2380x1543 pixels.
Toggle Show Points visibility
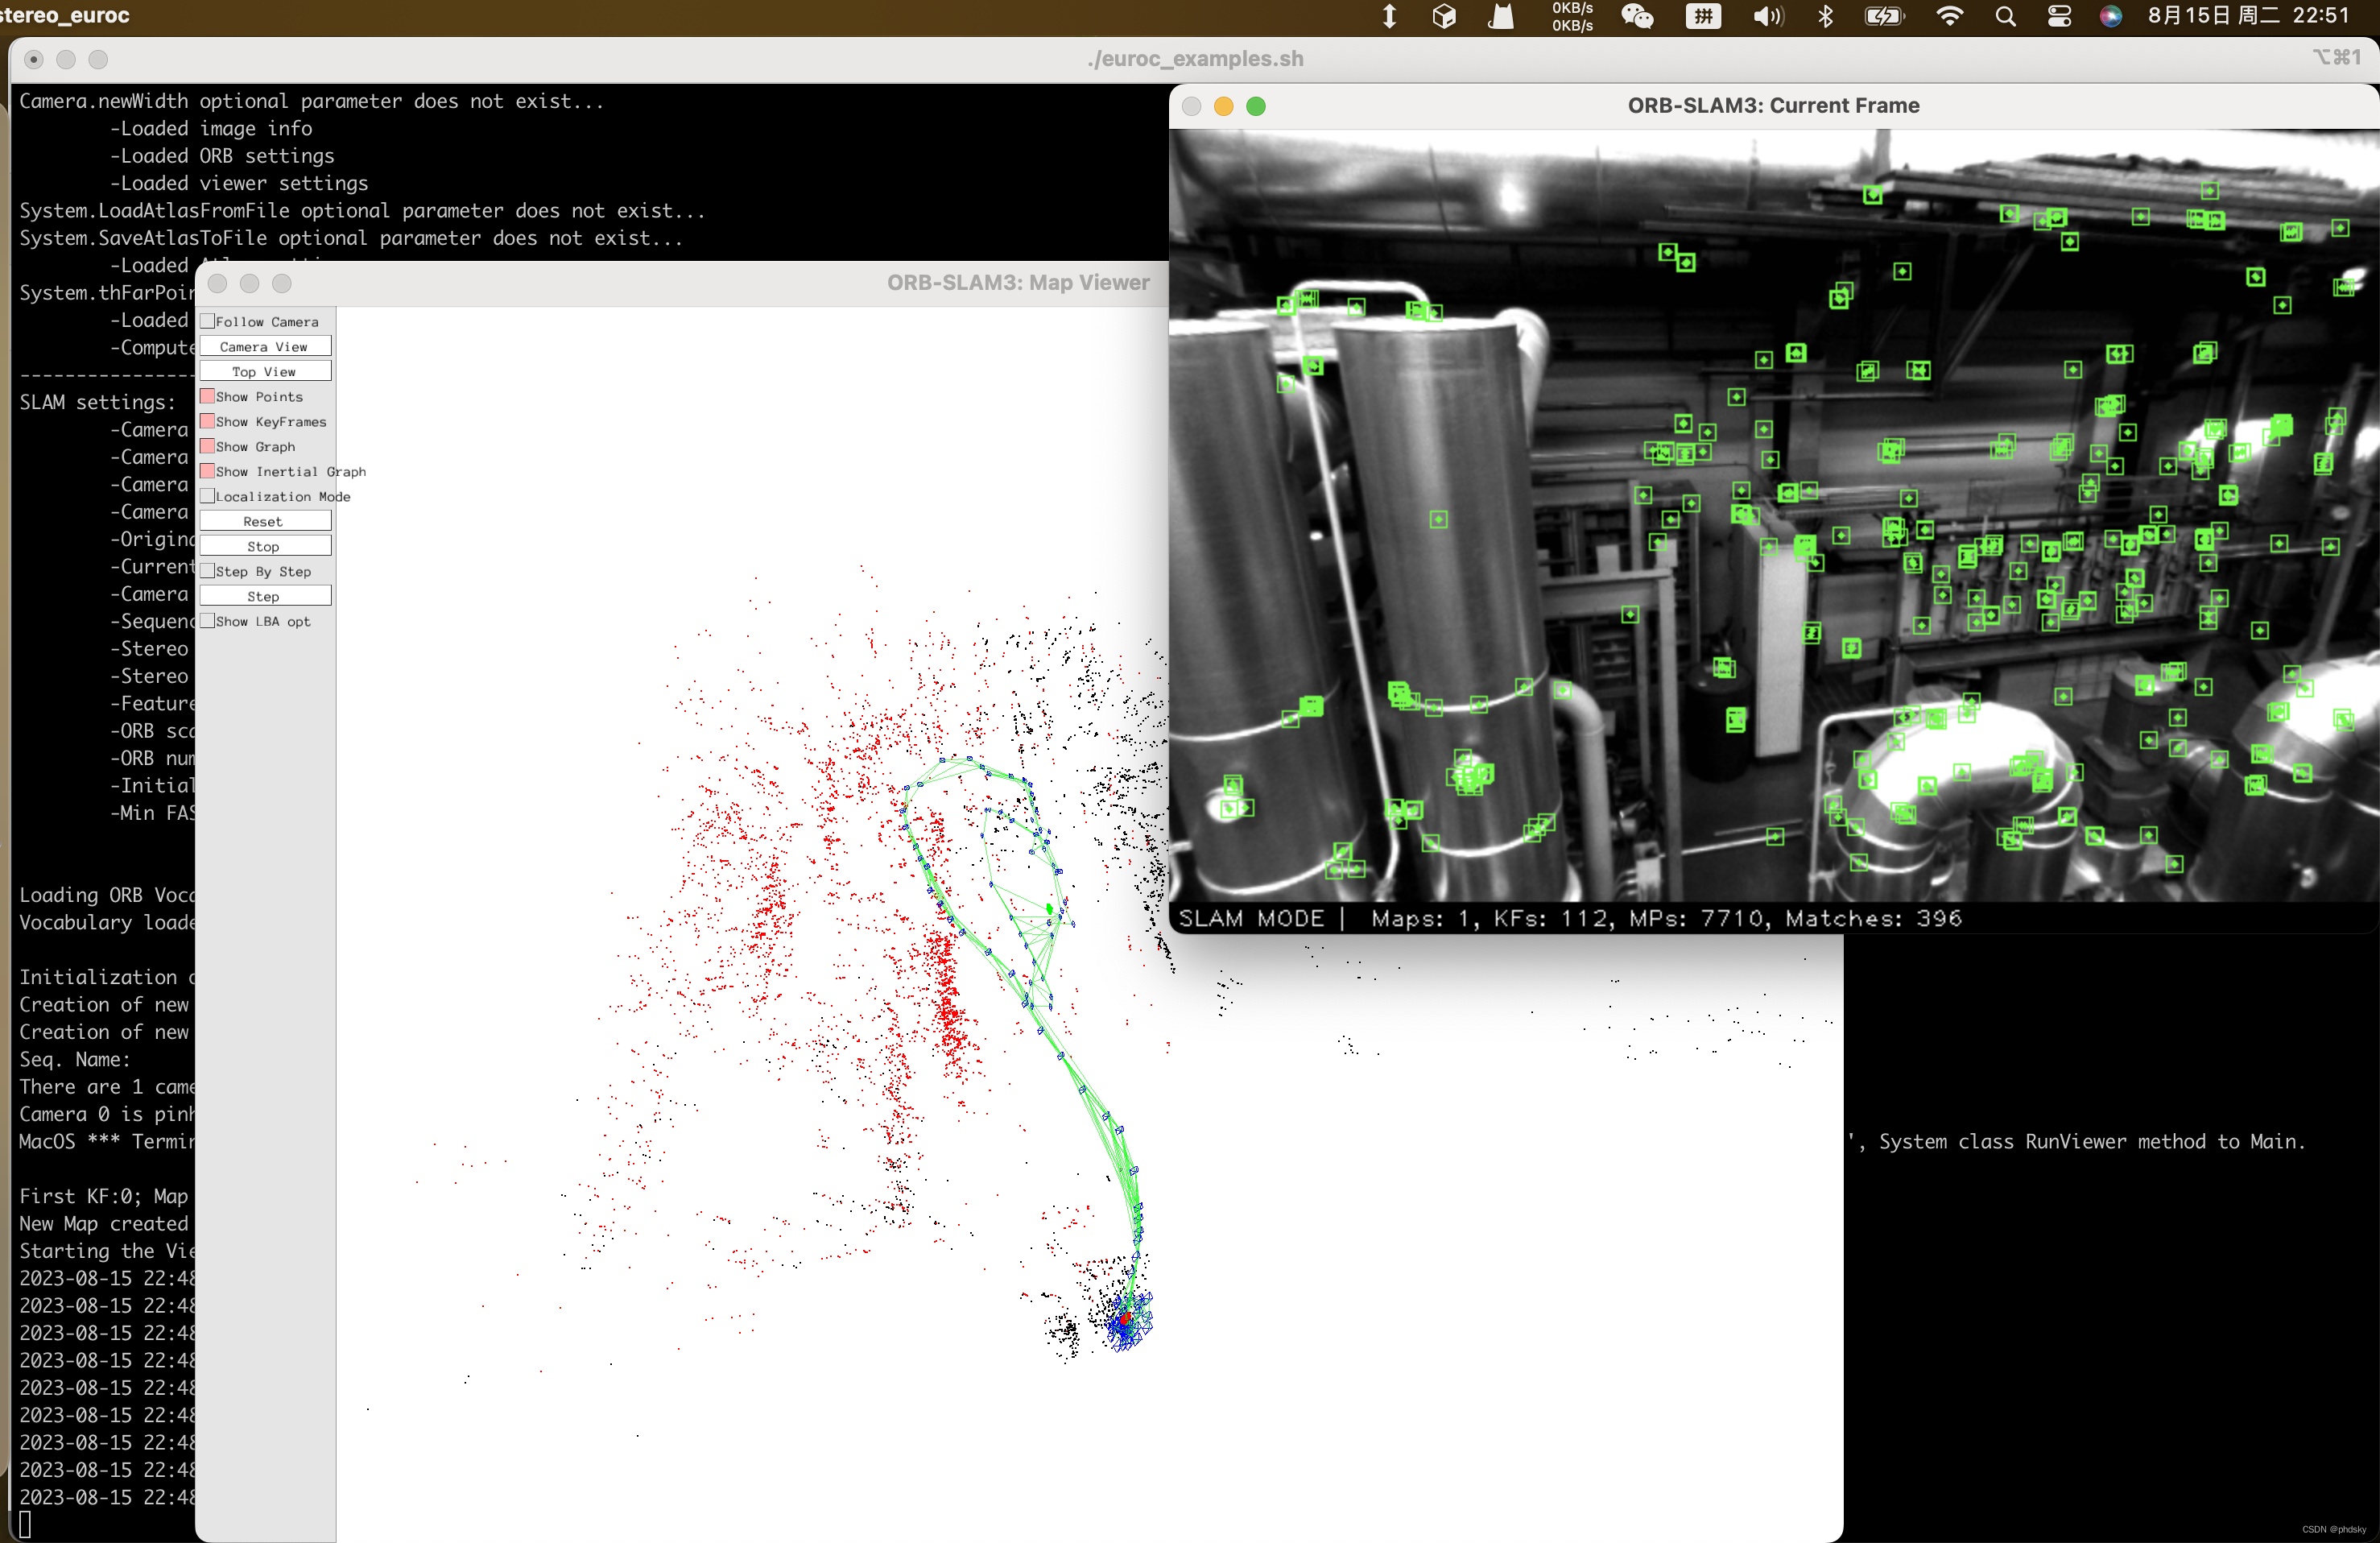pos(206,398)
